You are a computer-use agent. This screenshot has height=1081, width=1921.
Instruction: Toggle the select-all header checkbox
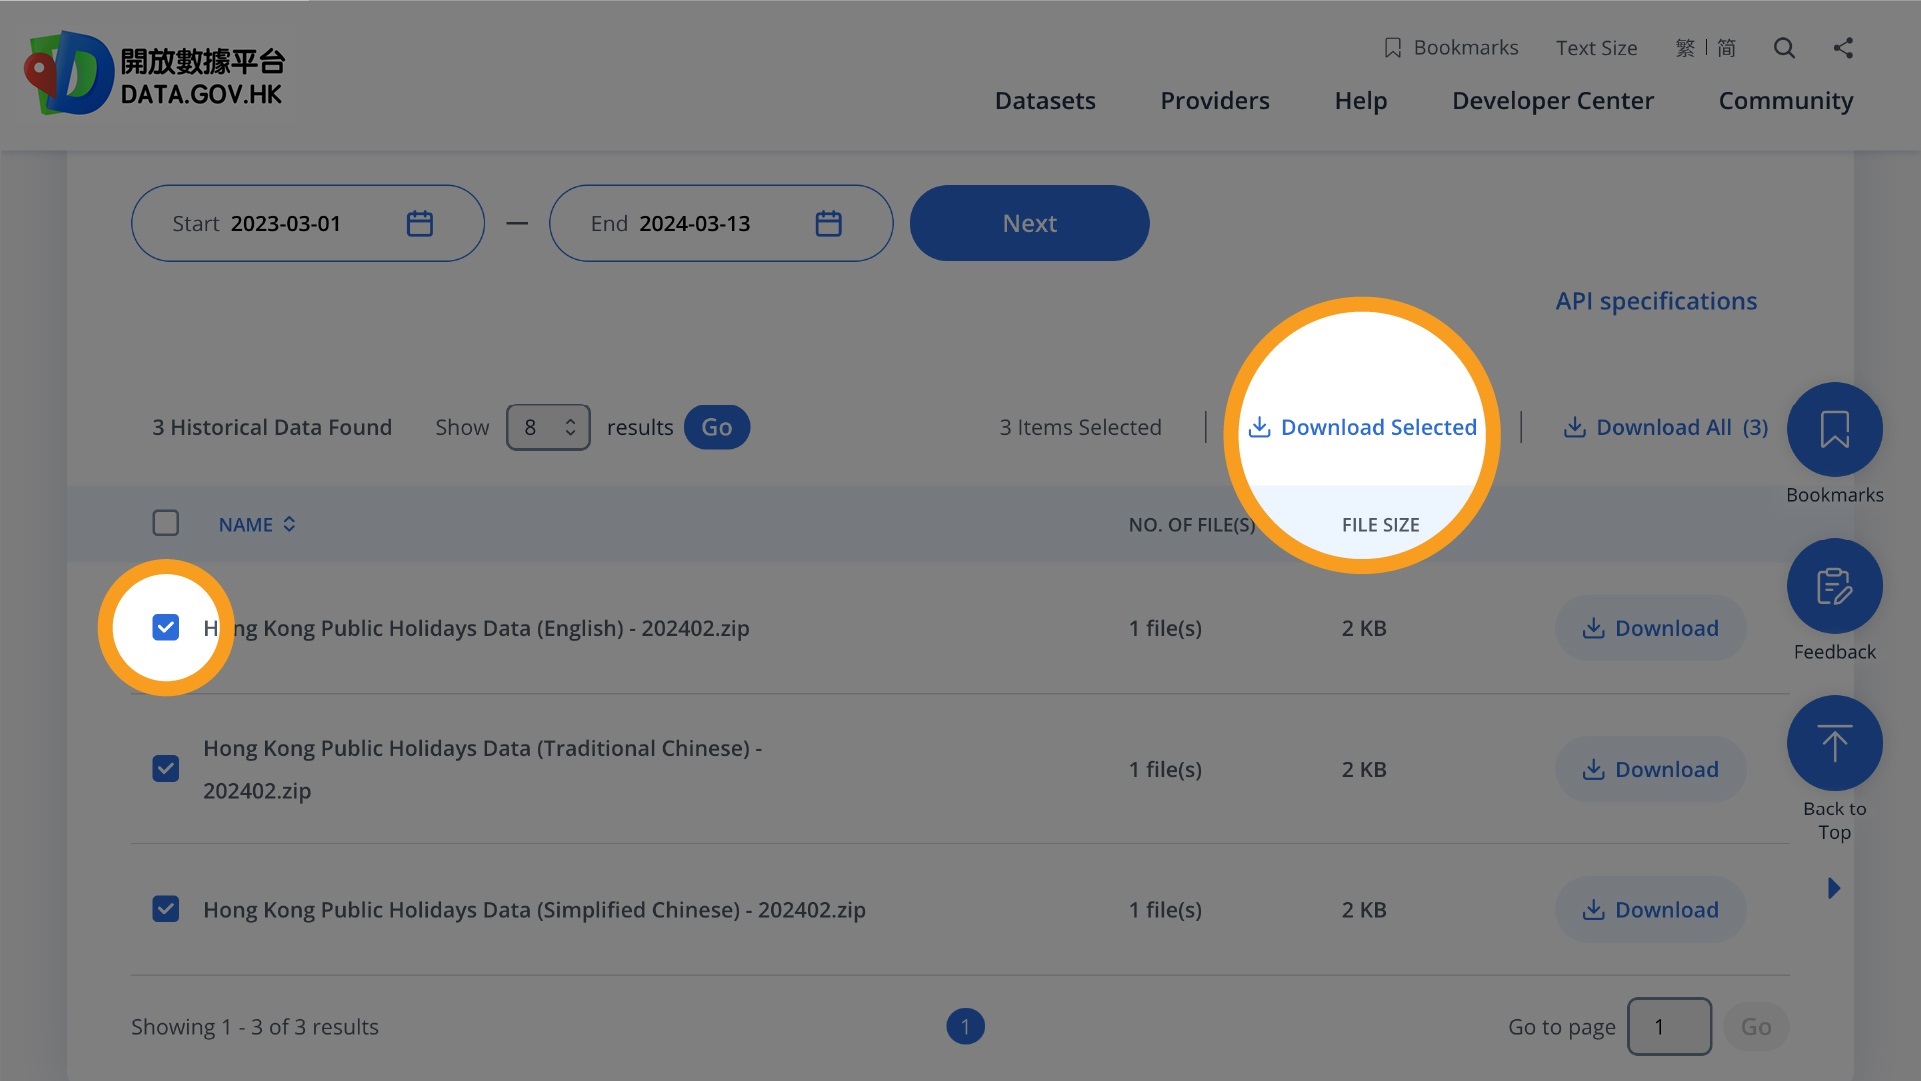[x=166, y=523]
